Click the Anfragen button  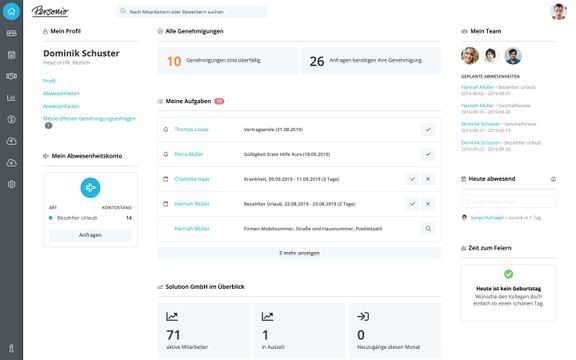[90, 235]
